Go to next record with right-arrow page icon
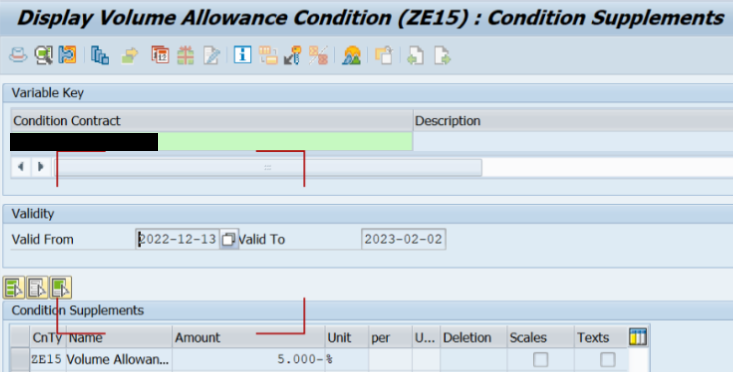Screen dimensions: 733x372 click(442, 55)
